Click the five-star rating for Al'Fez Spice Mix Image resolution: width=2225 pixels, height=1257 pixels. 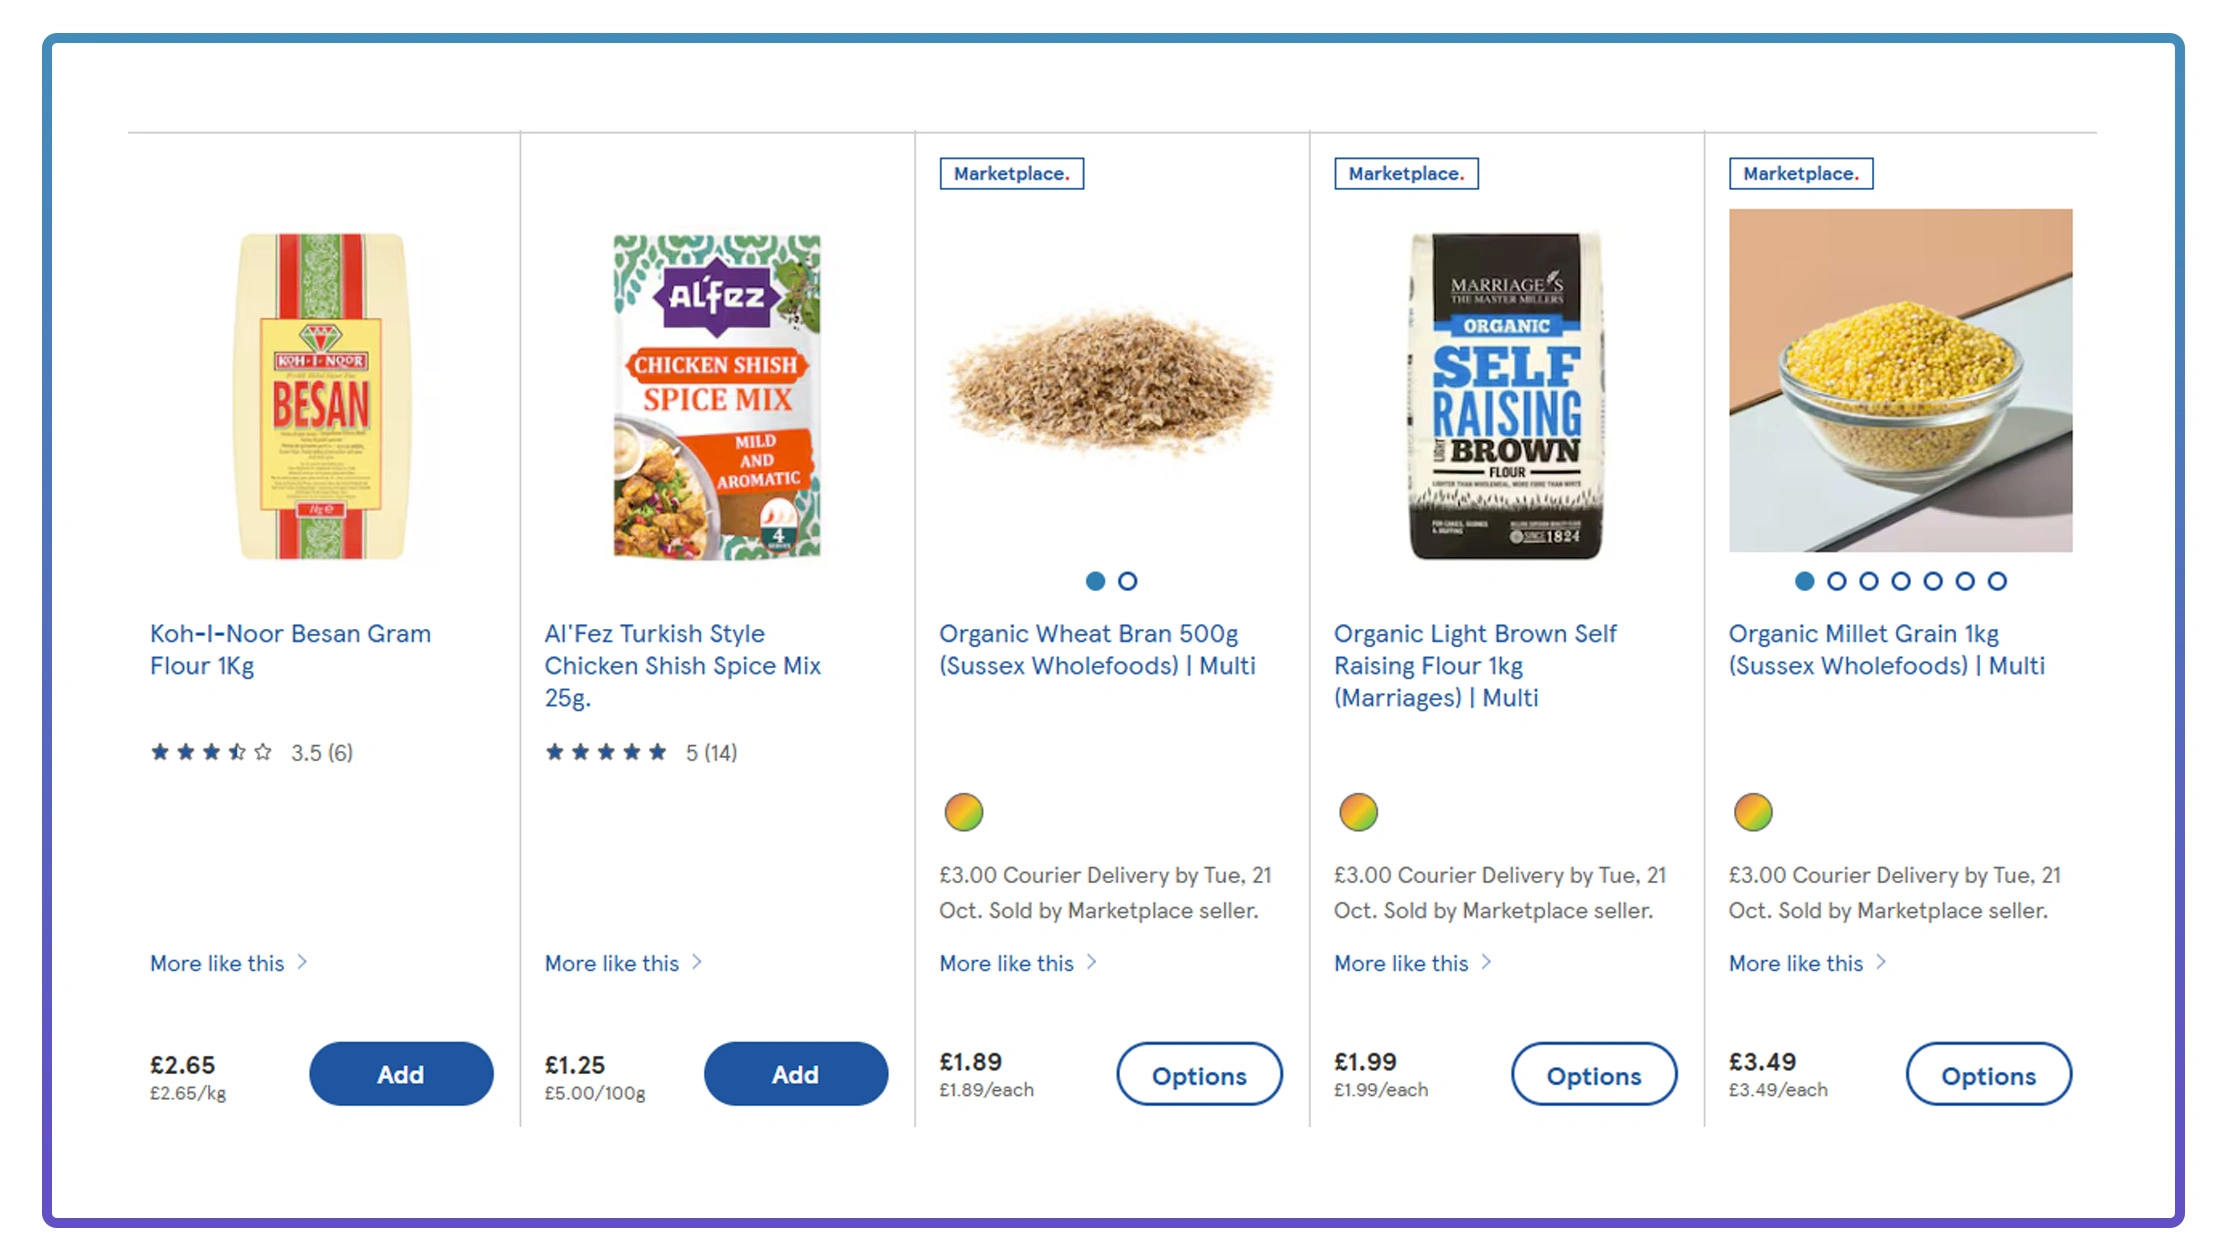click(606, 752)
